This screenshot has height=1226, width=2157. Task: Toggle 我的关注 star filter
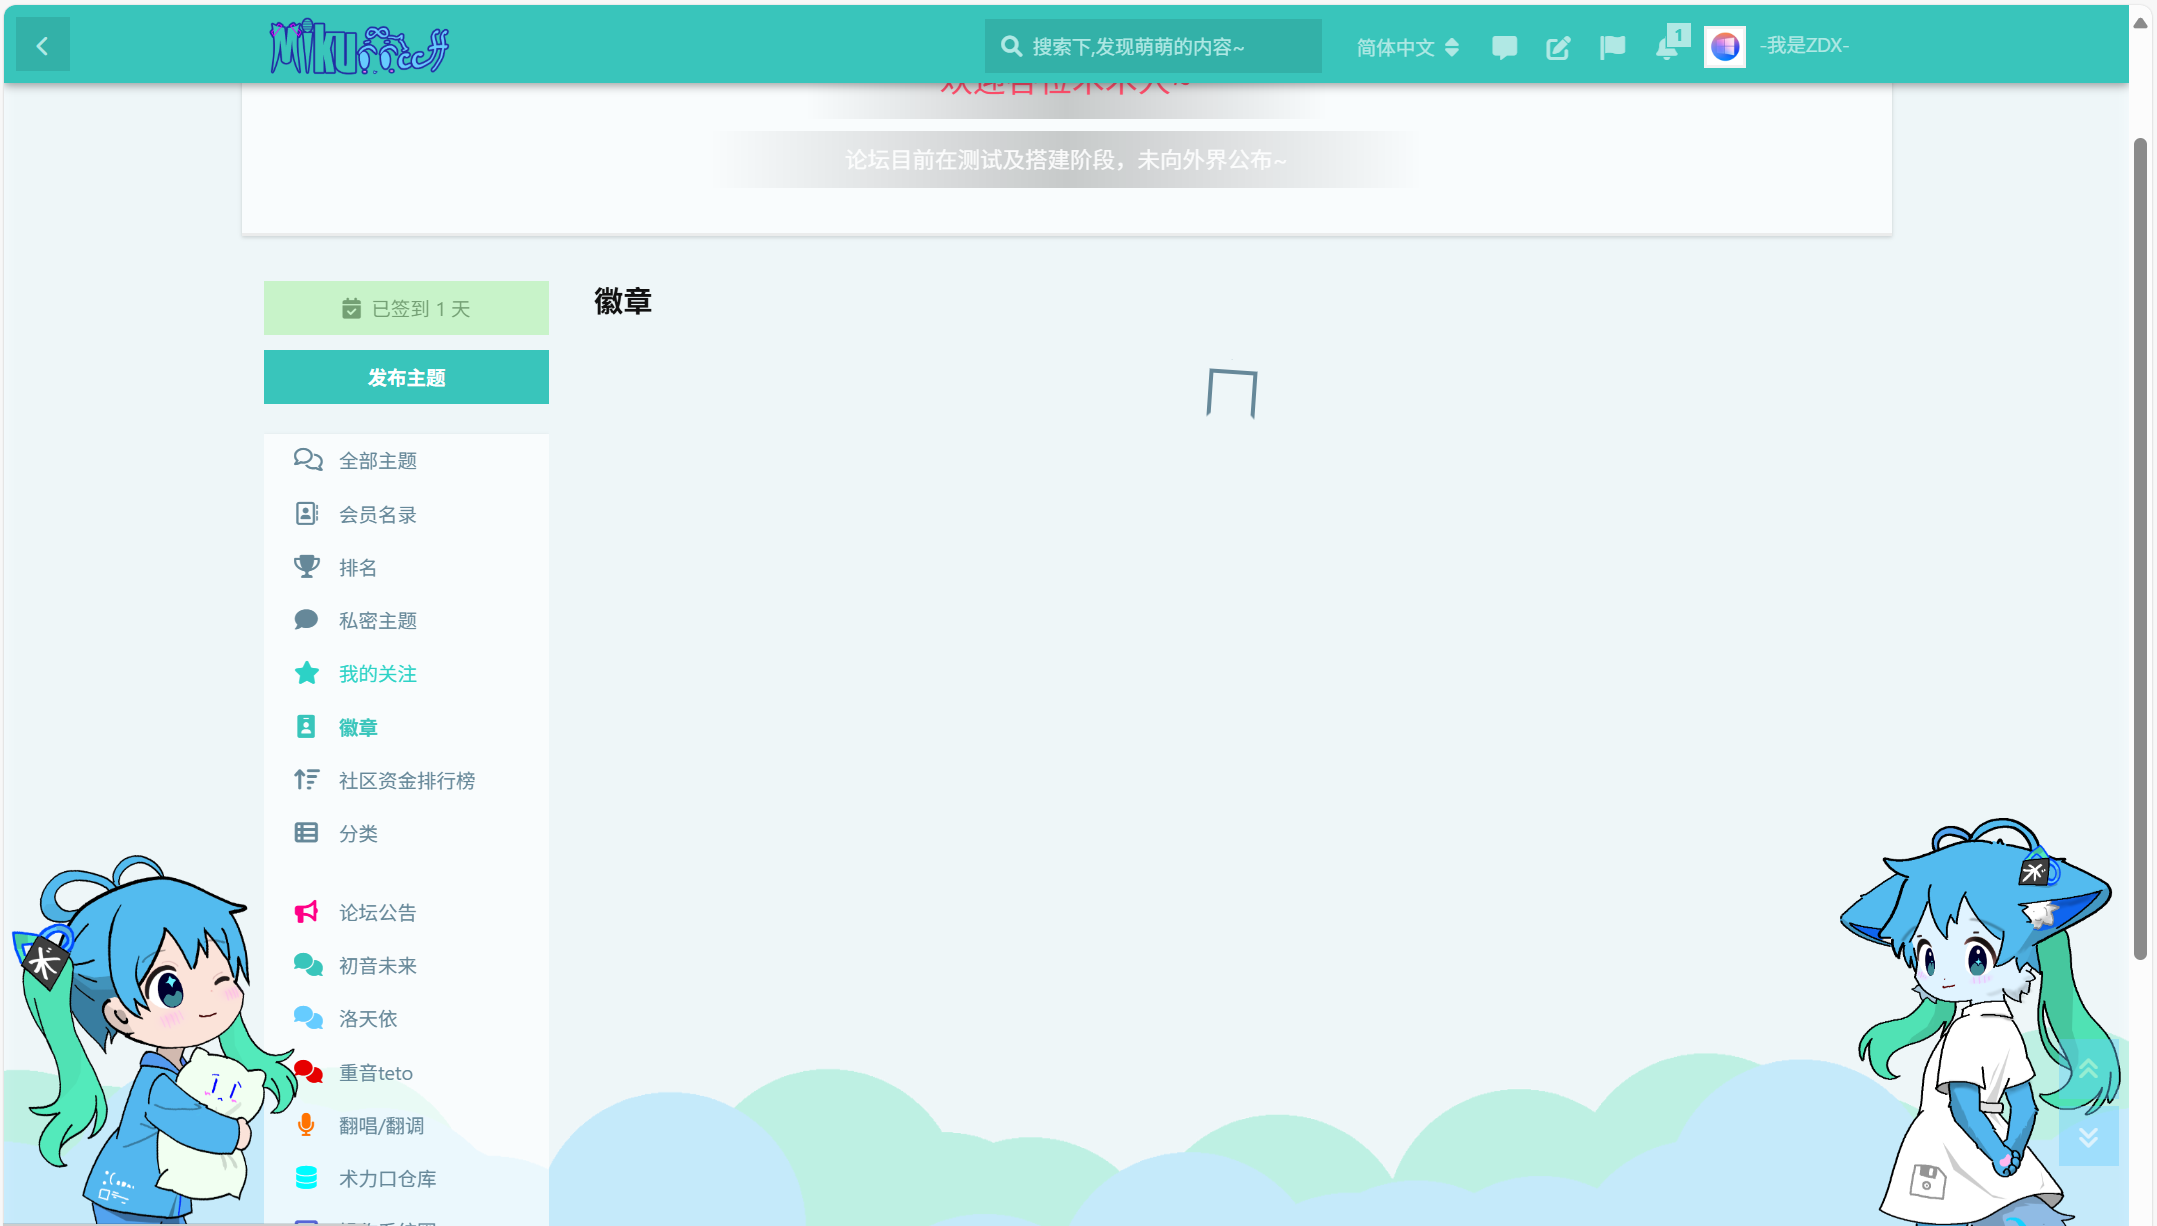coord(377,674)
